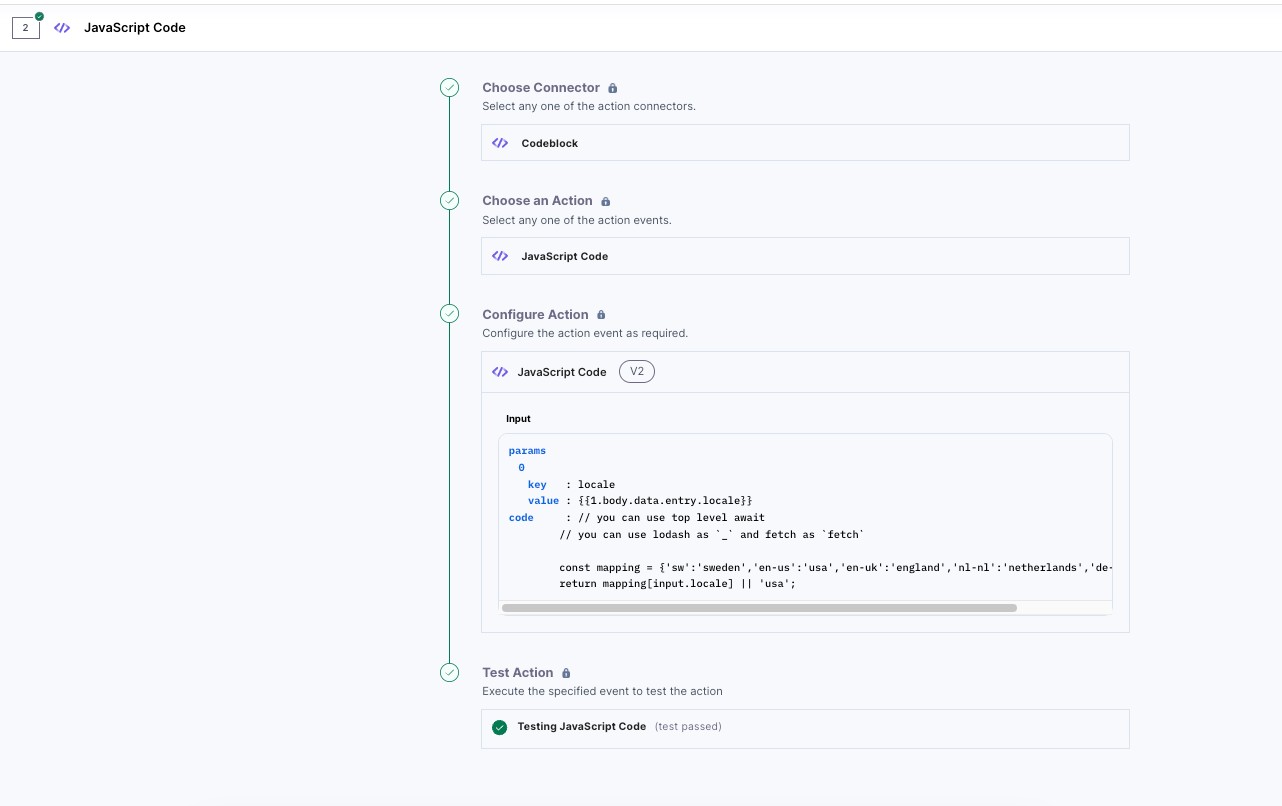Click the lock icon beside Configure Action

[x=601, y=315]
